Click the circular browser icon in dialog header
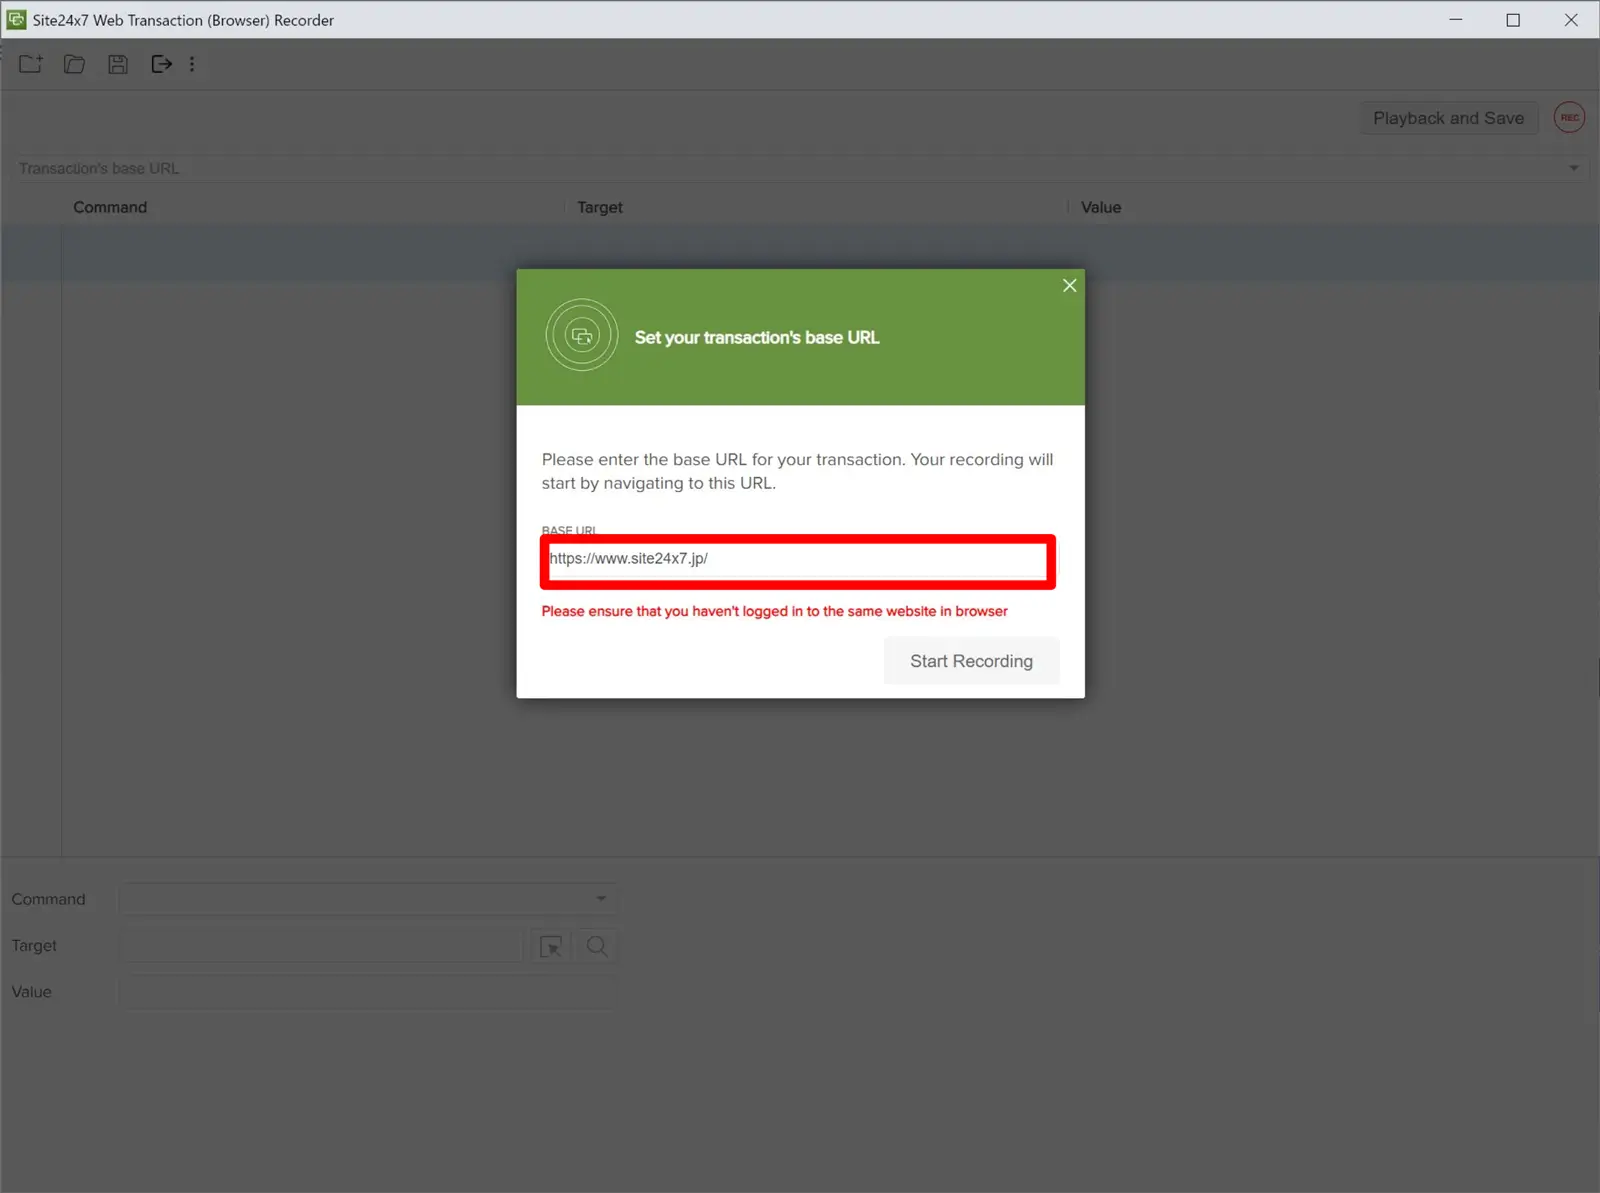 [x=582, y=335]
